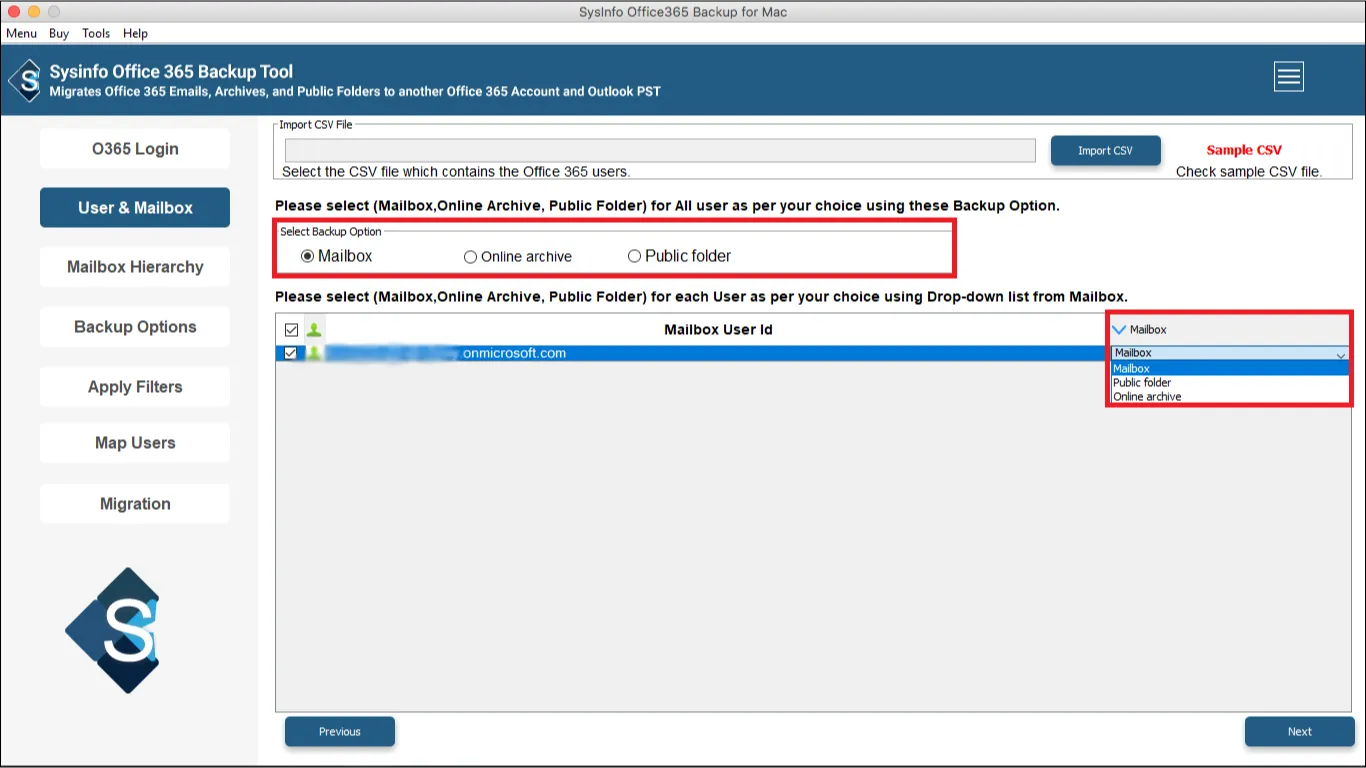Screen dimensions: 1366x768
Task: Click the Previous button
Action: click(x=340, y=732)
